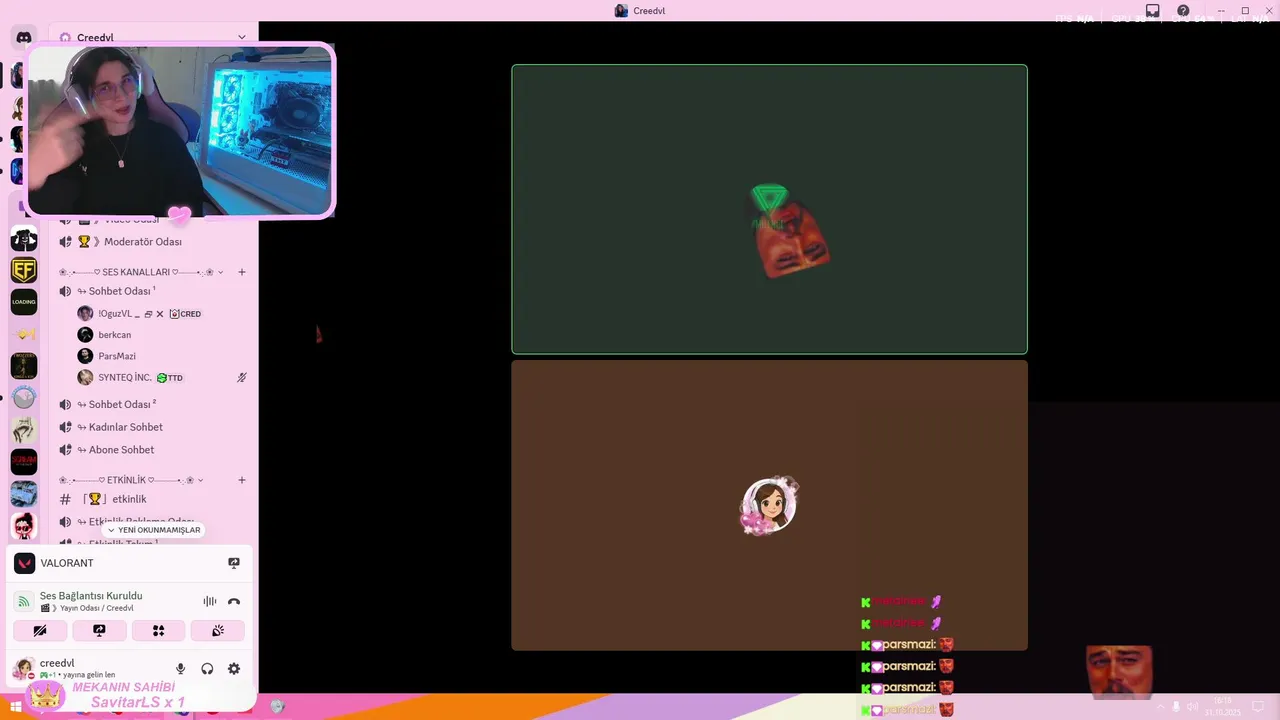This screenshot has width=1280, height=720.
Task: Open the EF server icon
Action: coord(24,270)
